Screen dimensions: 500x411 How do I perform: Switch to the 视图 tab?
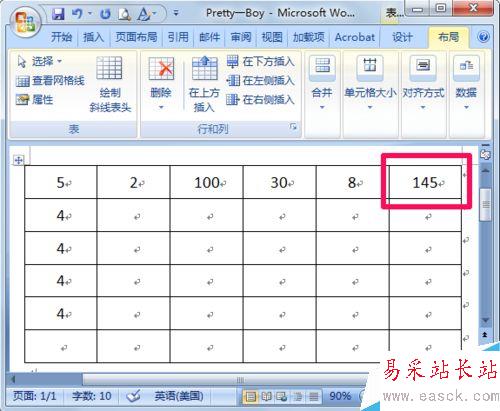point(272,37)
